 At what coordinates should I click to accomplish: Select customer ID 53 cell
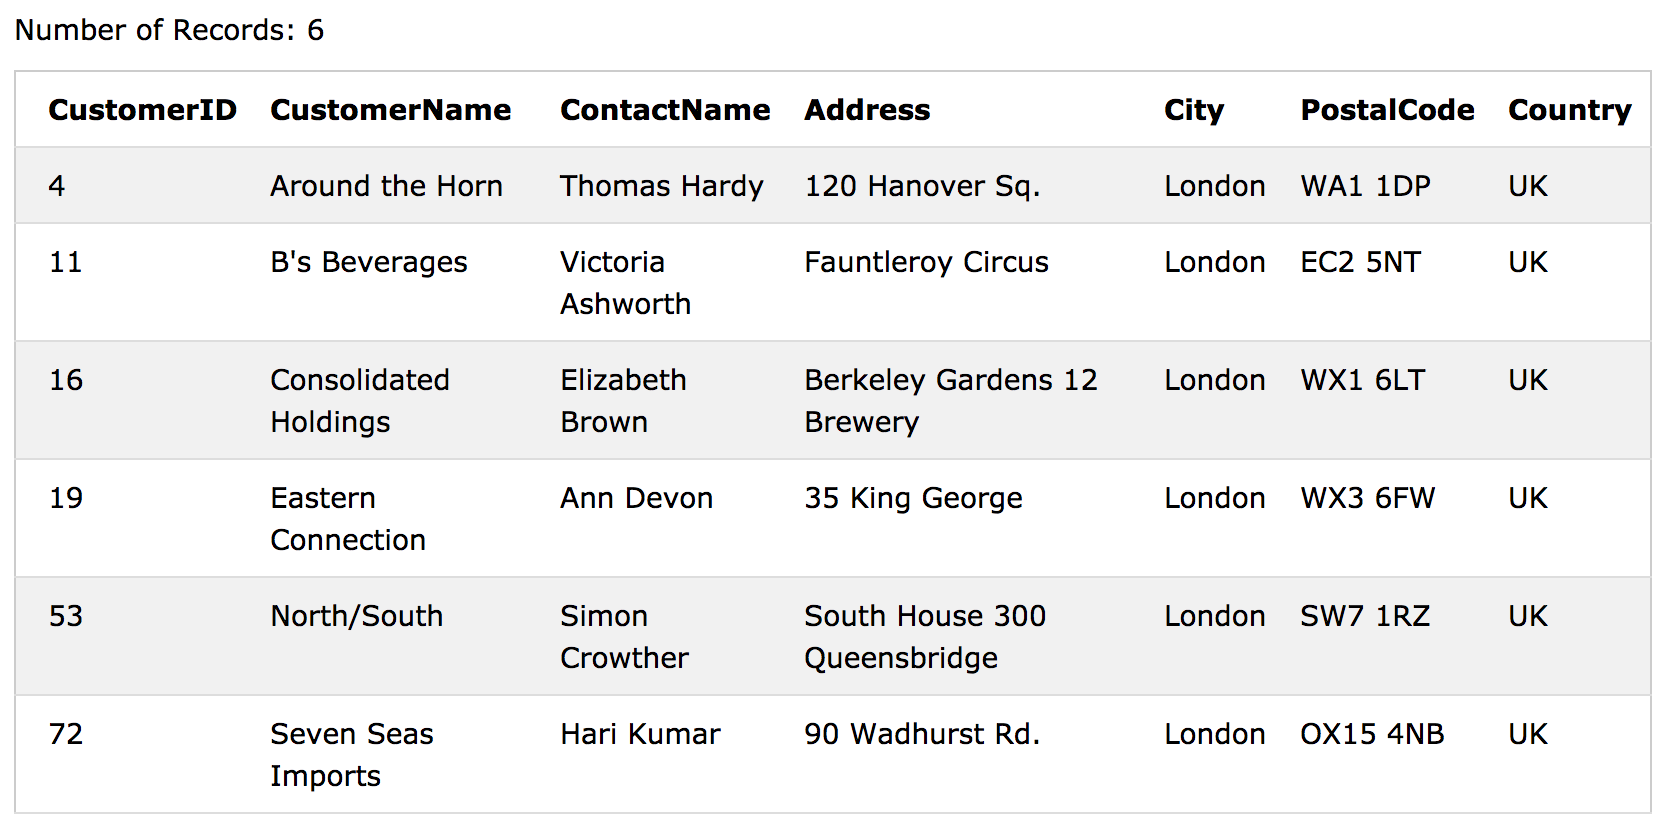click(x=66, y=616)
